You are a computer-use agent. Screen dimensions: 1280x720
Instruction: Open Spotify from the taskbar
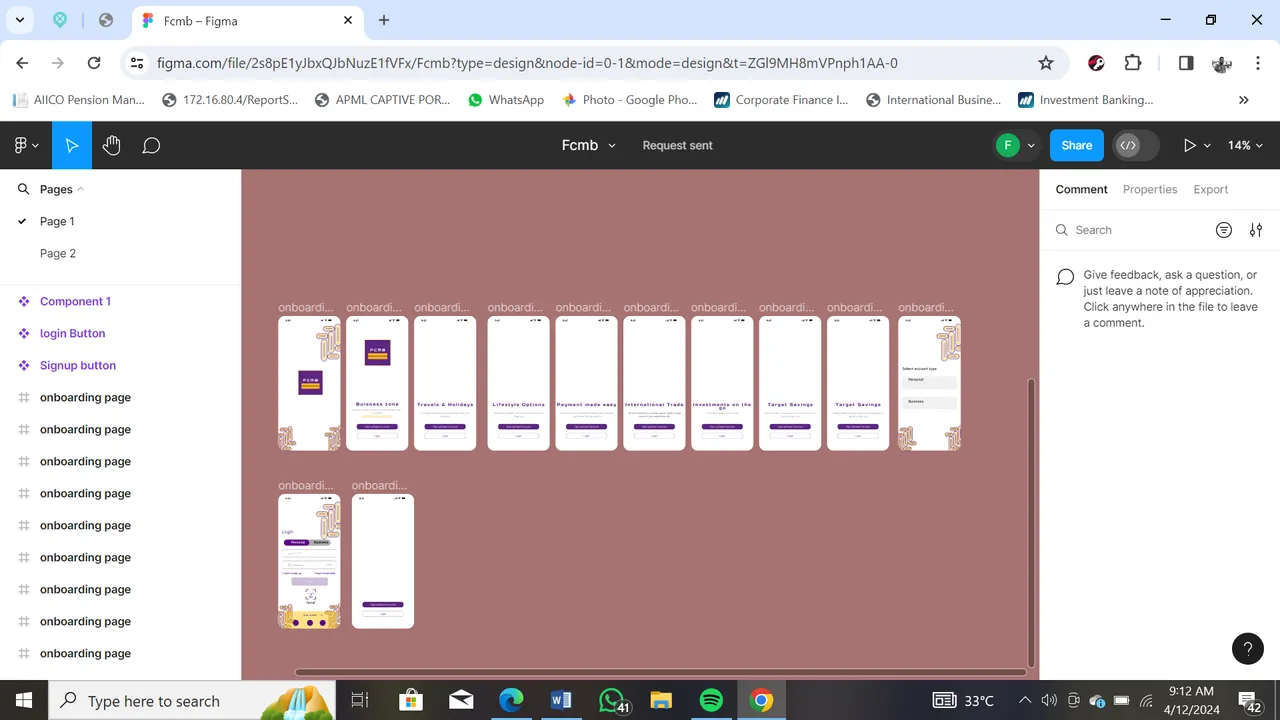point(711,700)
